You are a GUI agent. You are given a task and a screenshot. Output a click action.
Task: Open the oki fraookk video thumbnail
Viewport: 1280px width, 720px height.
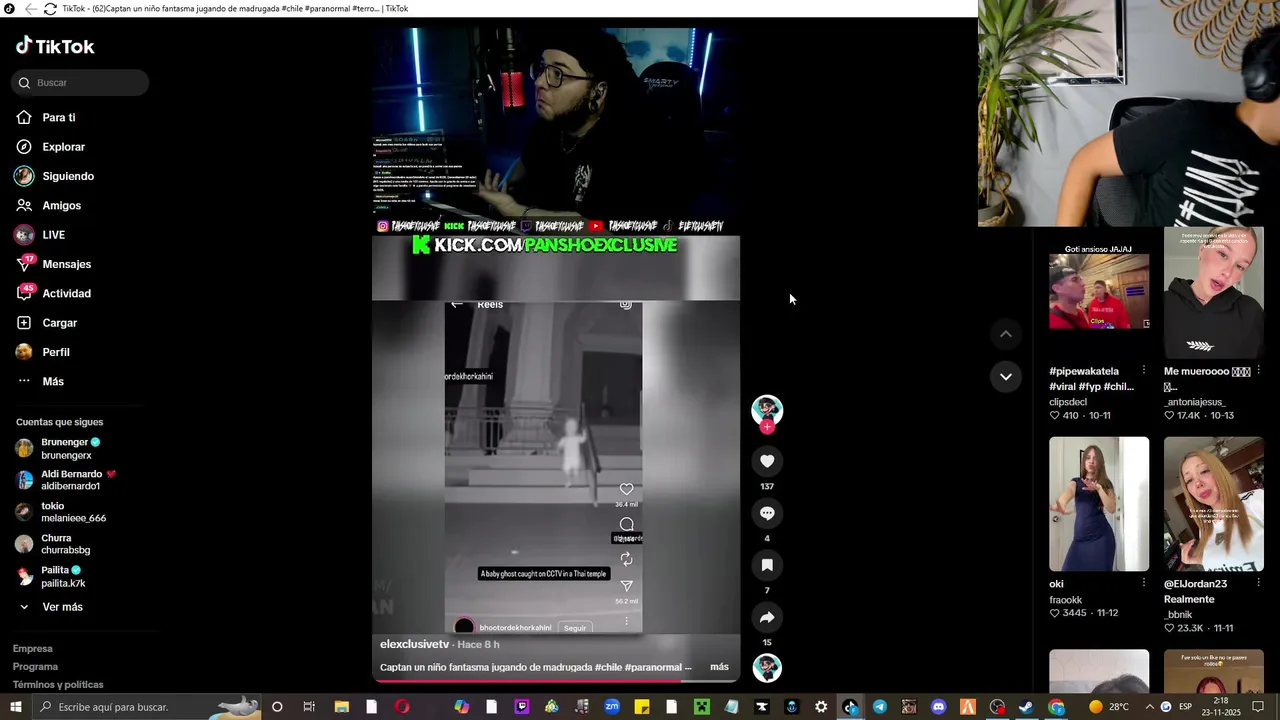click(1099, 504)
